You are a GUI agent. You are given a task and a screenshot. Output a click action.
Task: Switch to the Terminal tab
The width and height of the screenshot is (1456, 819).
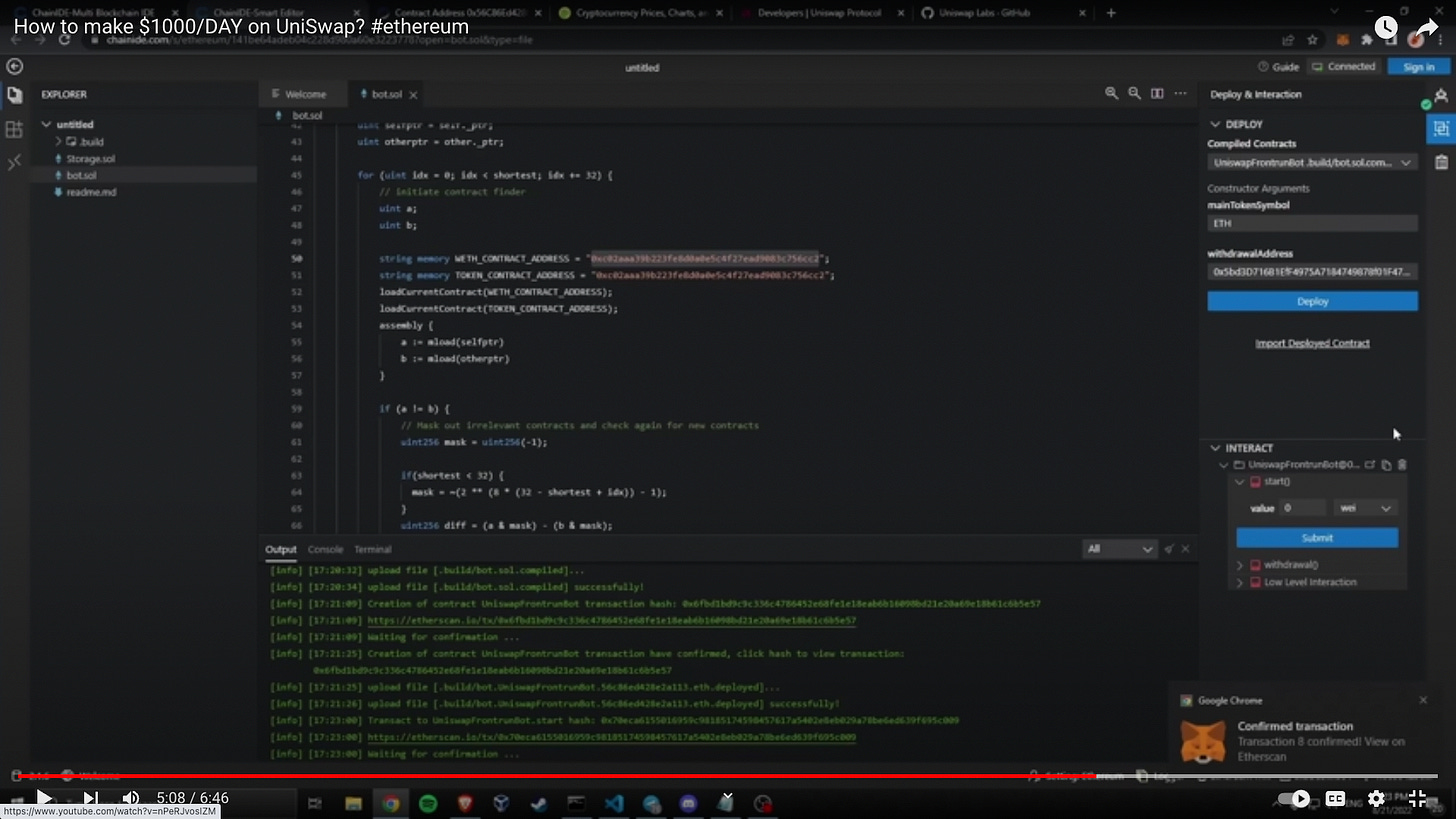click(x=373, y=549)
